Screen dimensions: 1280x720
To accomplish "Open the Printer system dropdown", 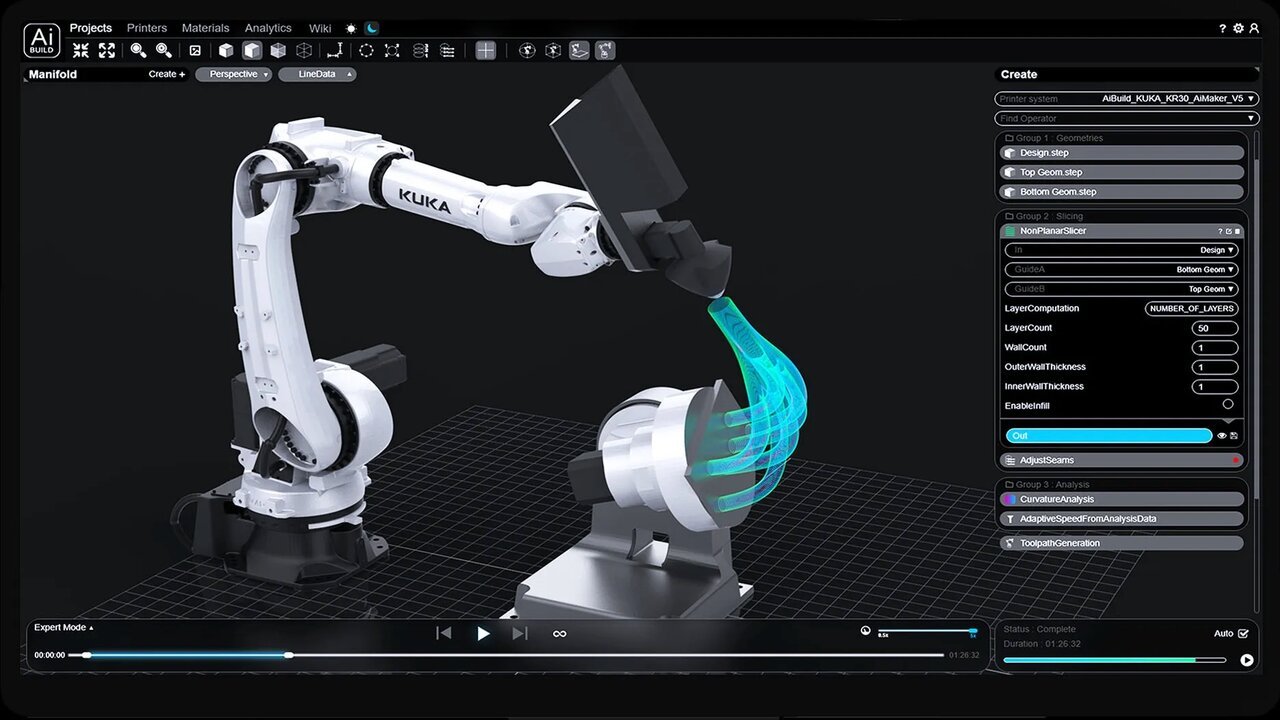I will 1126,99.
